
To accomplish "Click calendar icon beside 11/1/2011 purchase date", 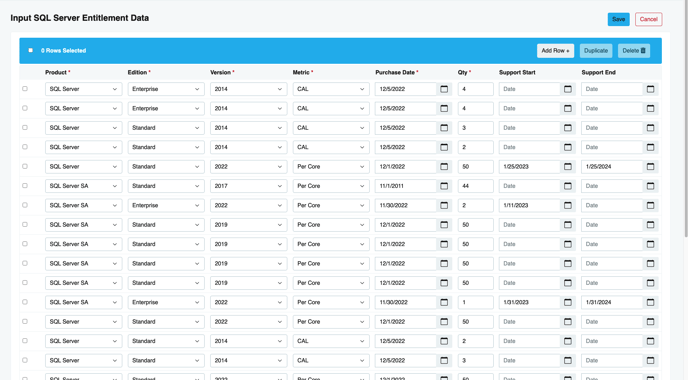I will click(444, 186).
